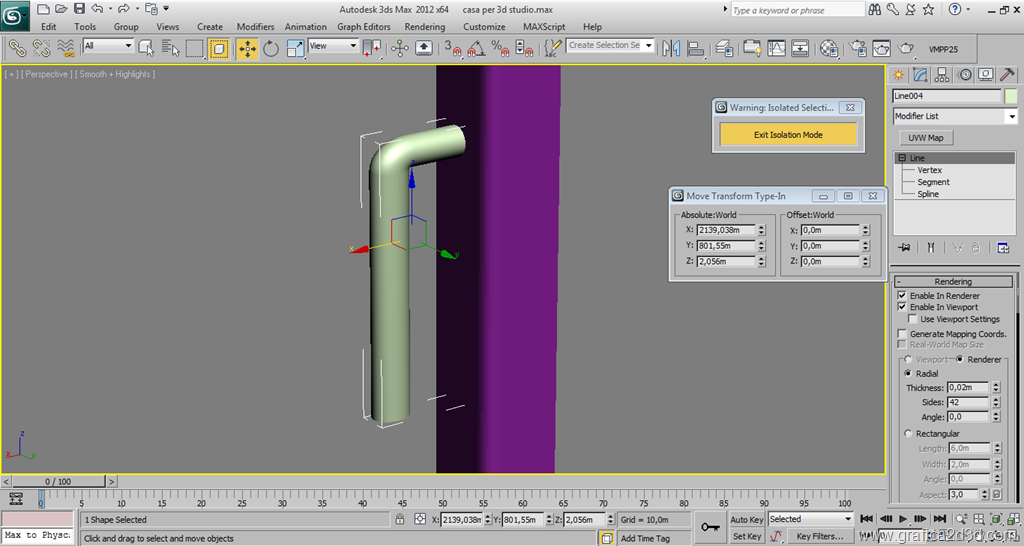Open the Rendering menu

[425, 27]
